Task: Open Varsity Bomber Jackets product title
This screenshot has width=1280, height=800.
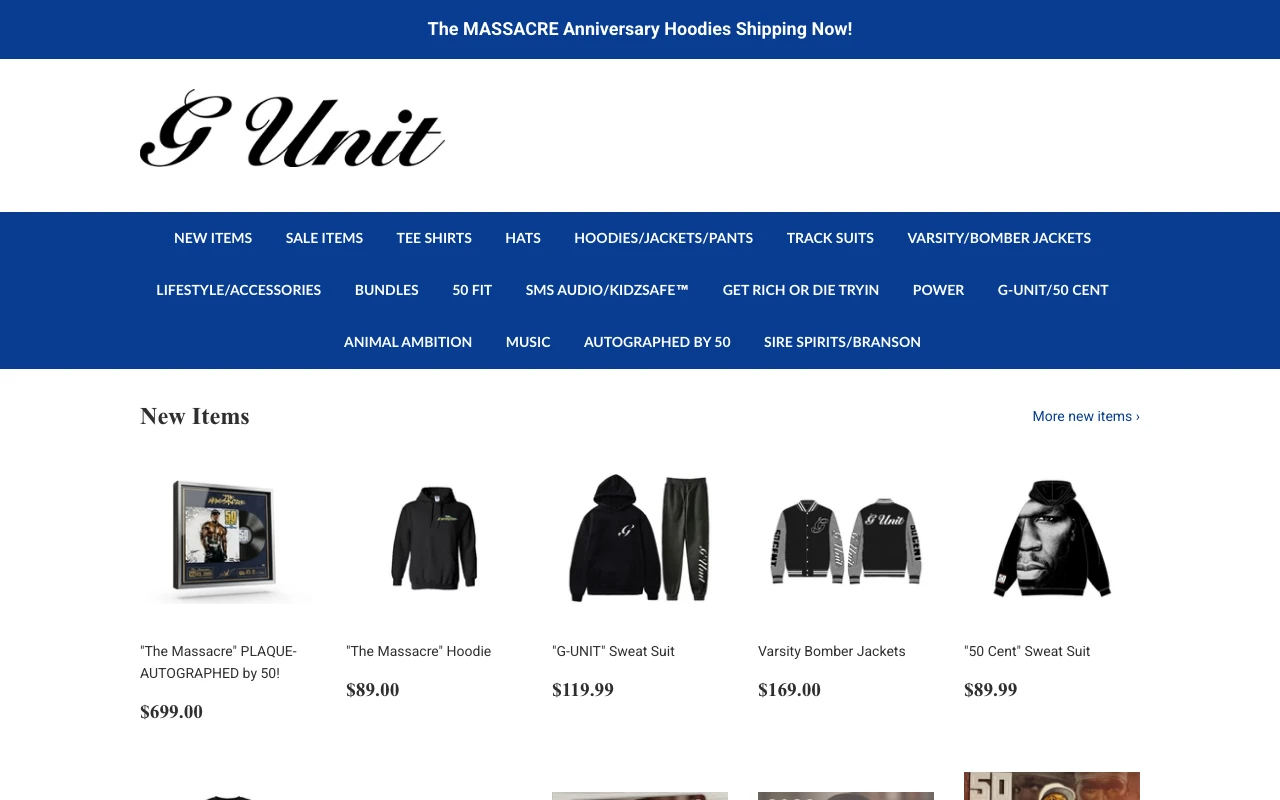Action: (x=832, y=651)
